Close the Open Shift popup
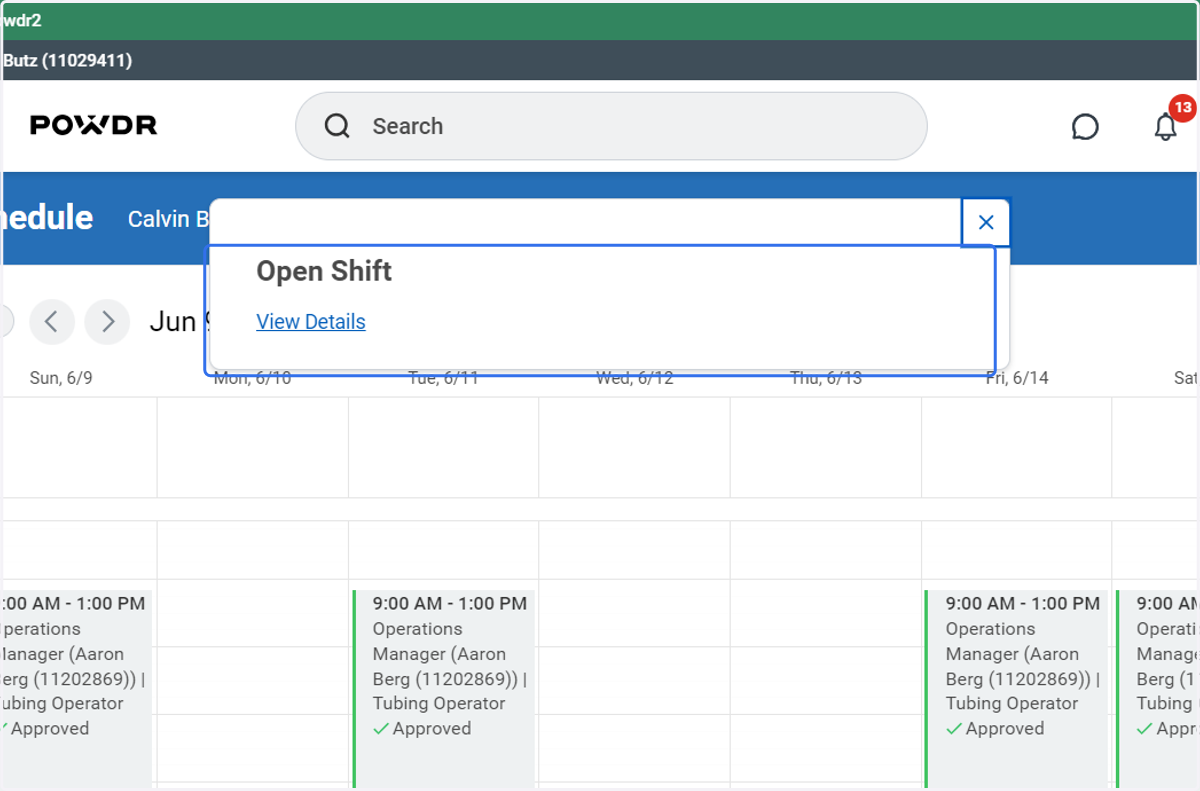The width and height of the screenshot is (1200, 791). point(986,222)
